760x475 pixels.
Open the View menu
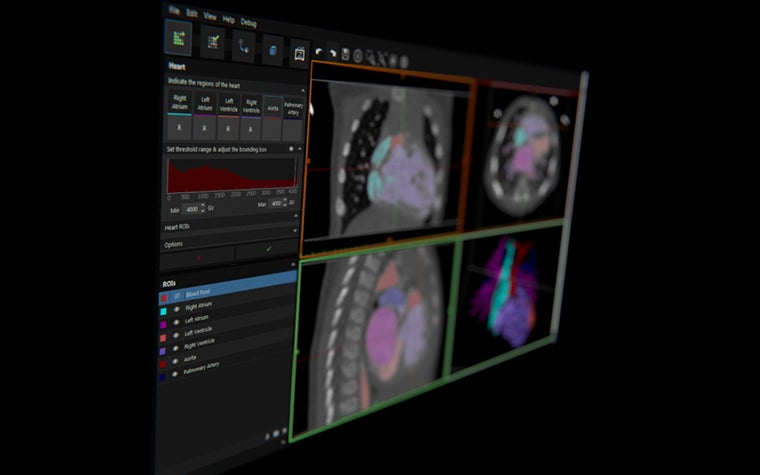210,16
